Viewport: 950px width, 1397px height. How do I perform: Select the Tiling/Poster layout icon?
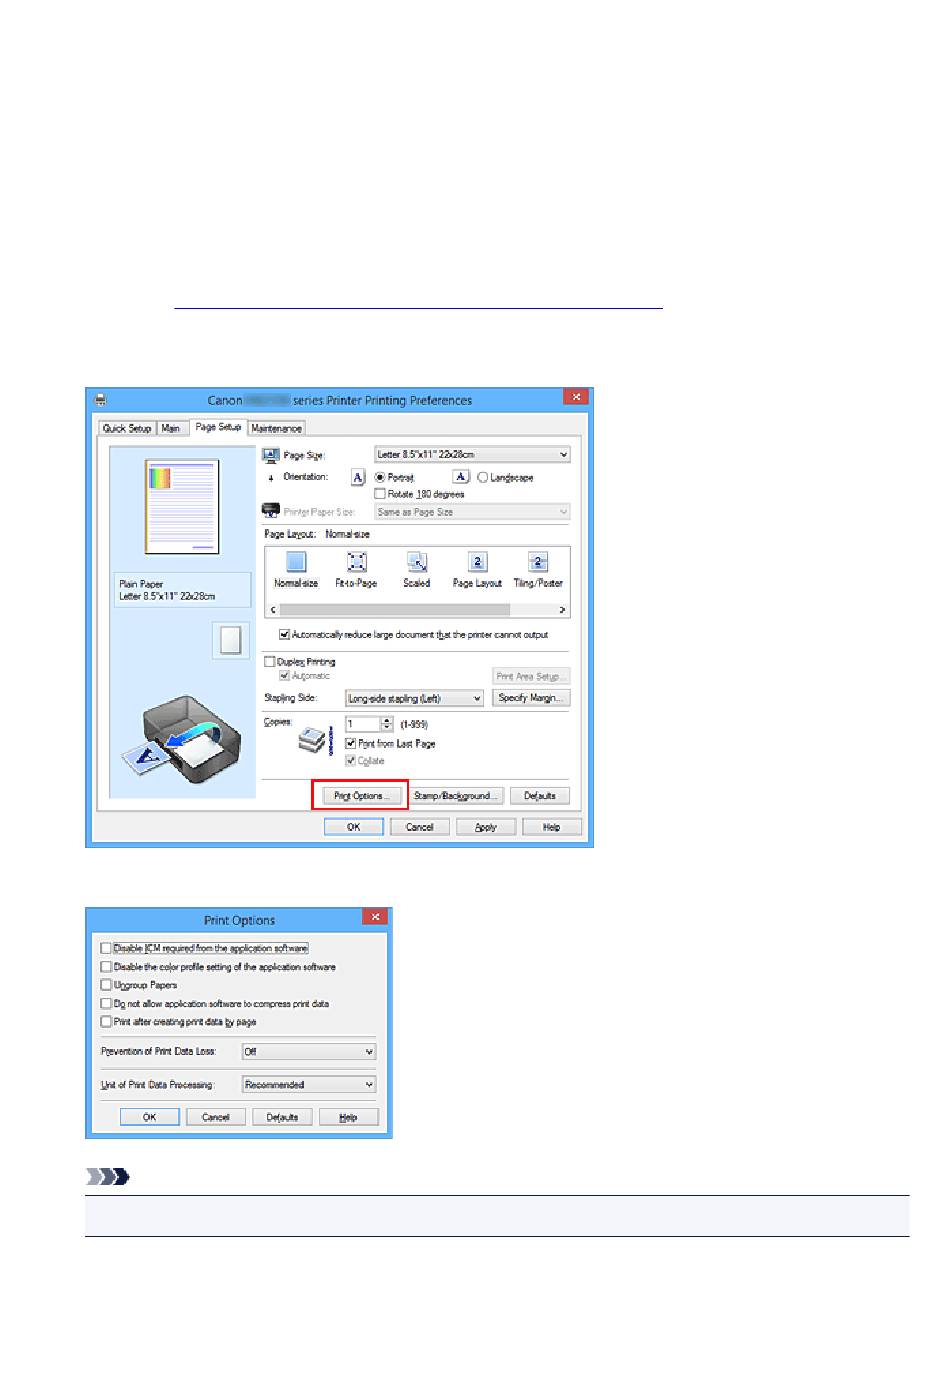[538, 562]
